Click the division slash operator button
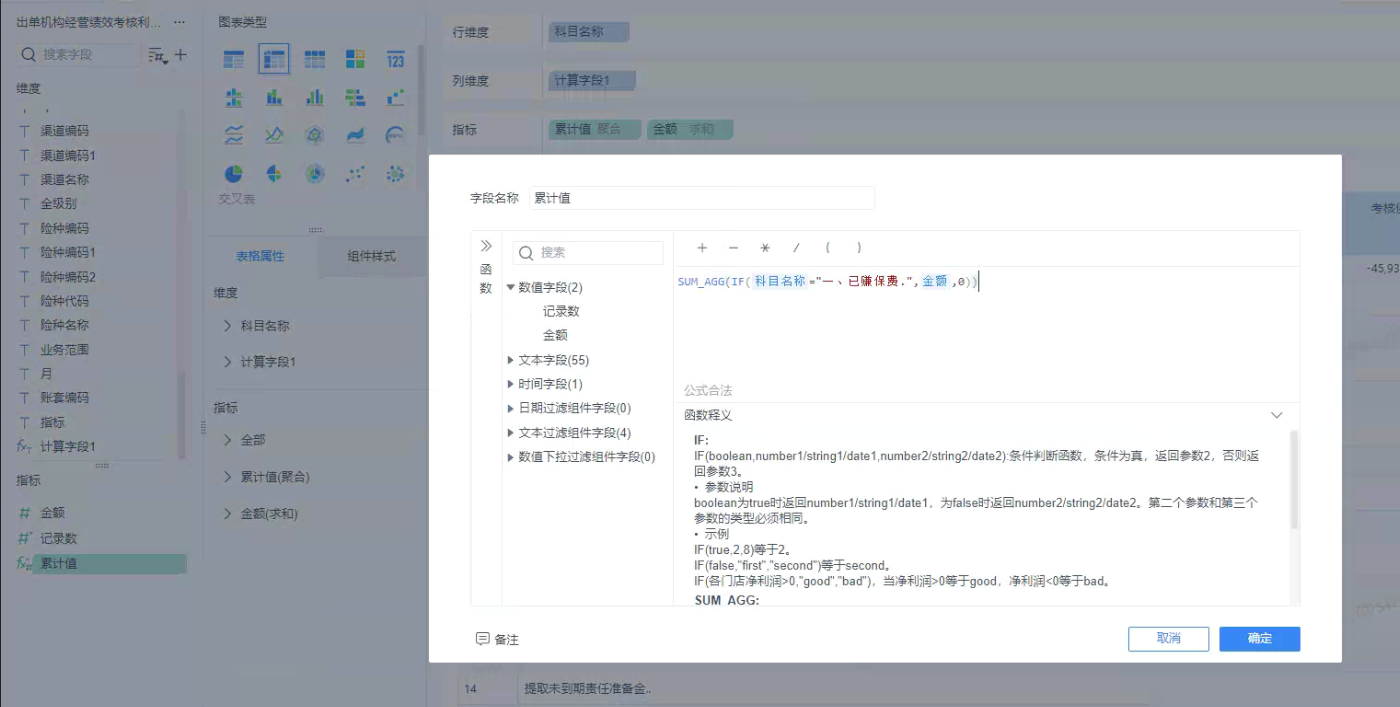The width and height of the screenshot is (1400, 707). click(x=796, y=248)
